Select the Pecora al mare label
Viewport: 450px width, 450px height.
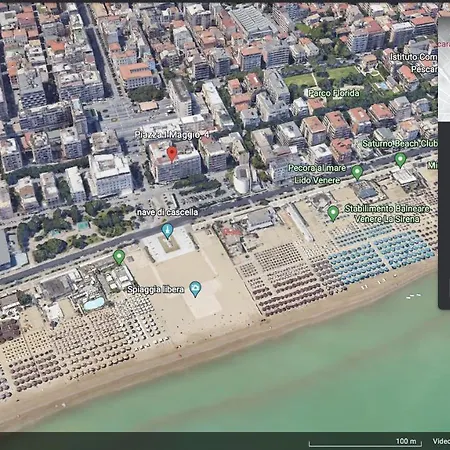[317, 168]
